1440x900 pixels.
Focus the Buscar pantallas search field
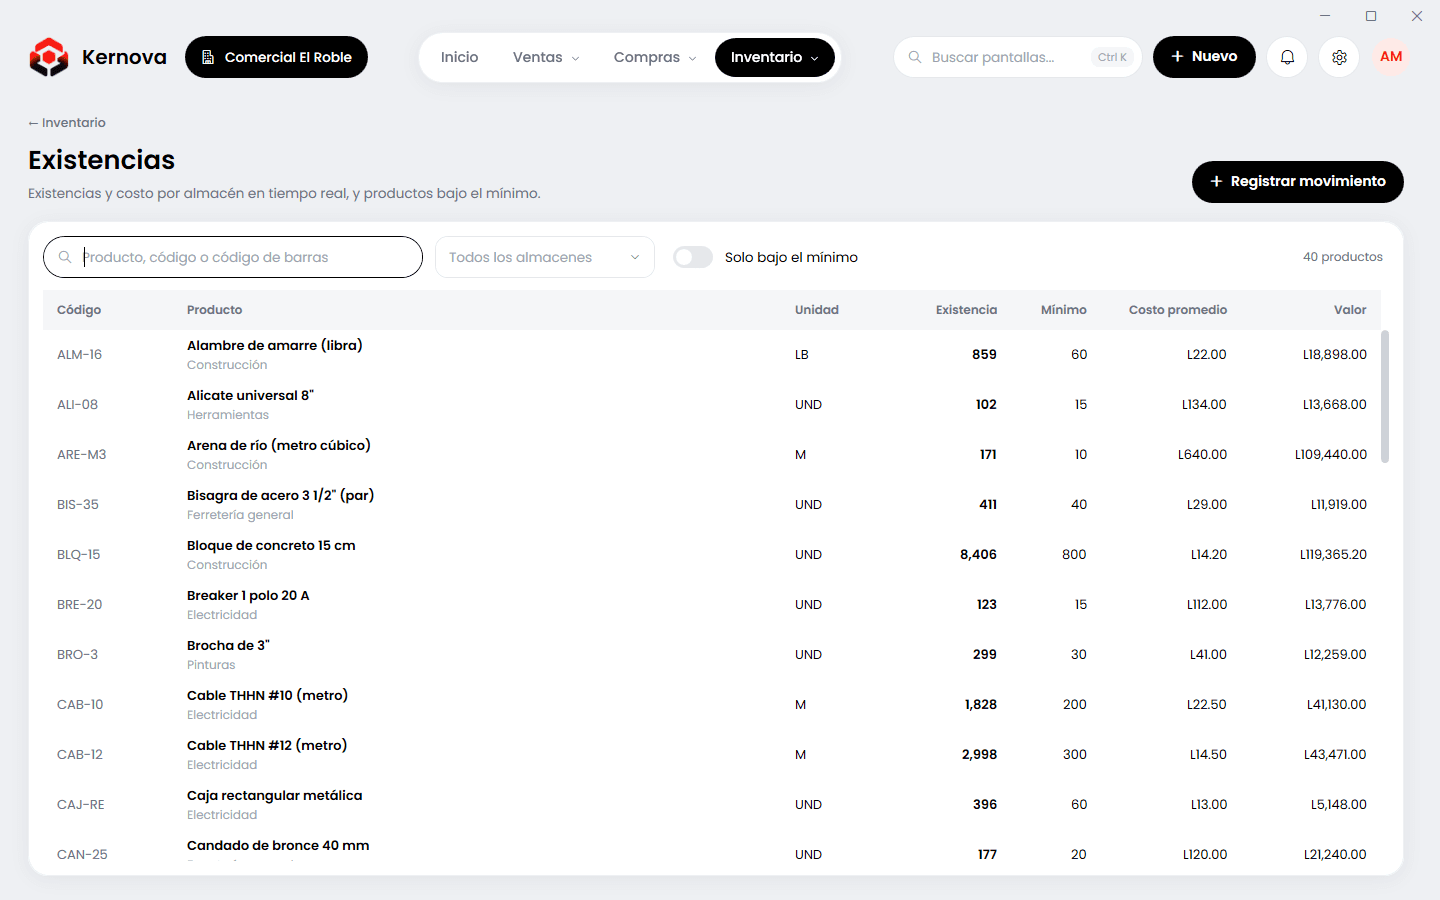coord(1018,57)
